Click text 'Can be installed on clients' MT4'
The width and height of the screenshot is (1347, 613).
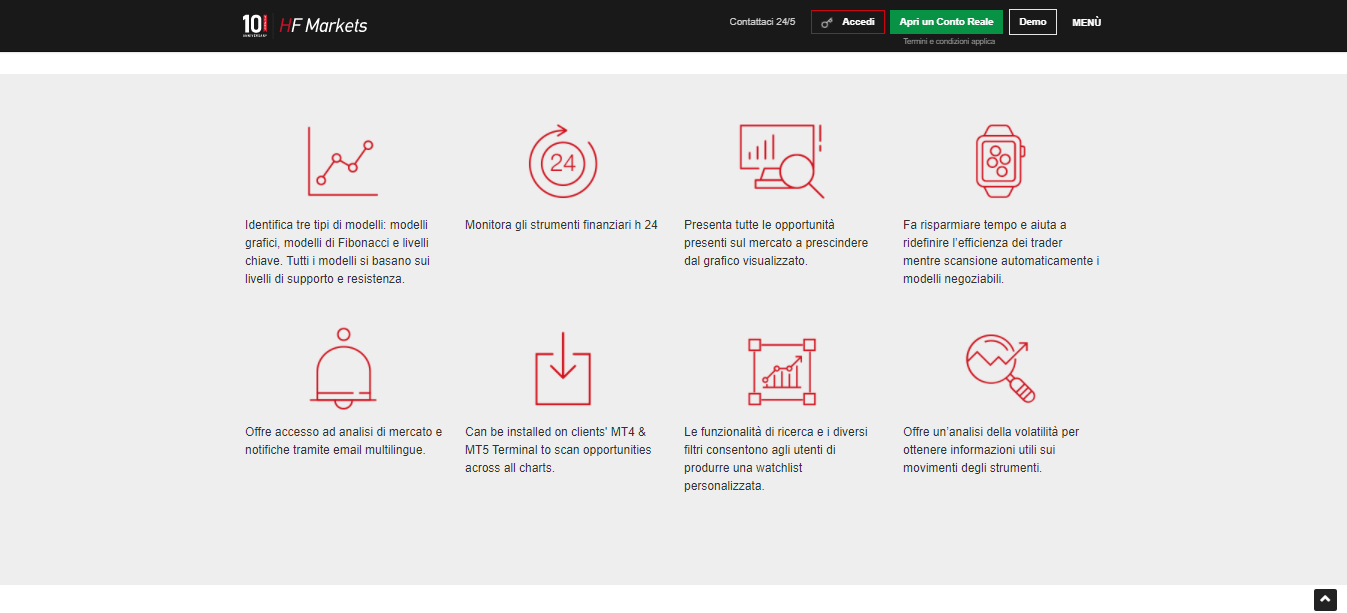(558, 450)
